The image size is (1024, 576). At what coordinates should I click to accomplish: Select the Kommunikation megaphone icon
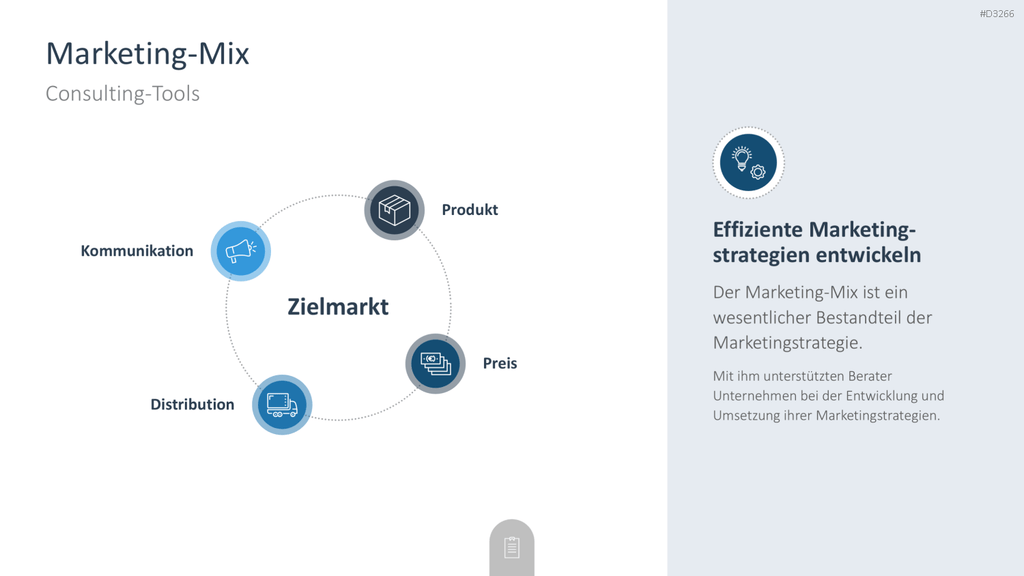pos(240,251)
